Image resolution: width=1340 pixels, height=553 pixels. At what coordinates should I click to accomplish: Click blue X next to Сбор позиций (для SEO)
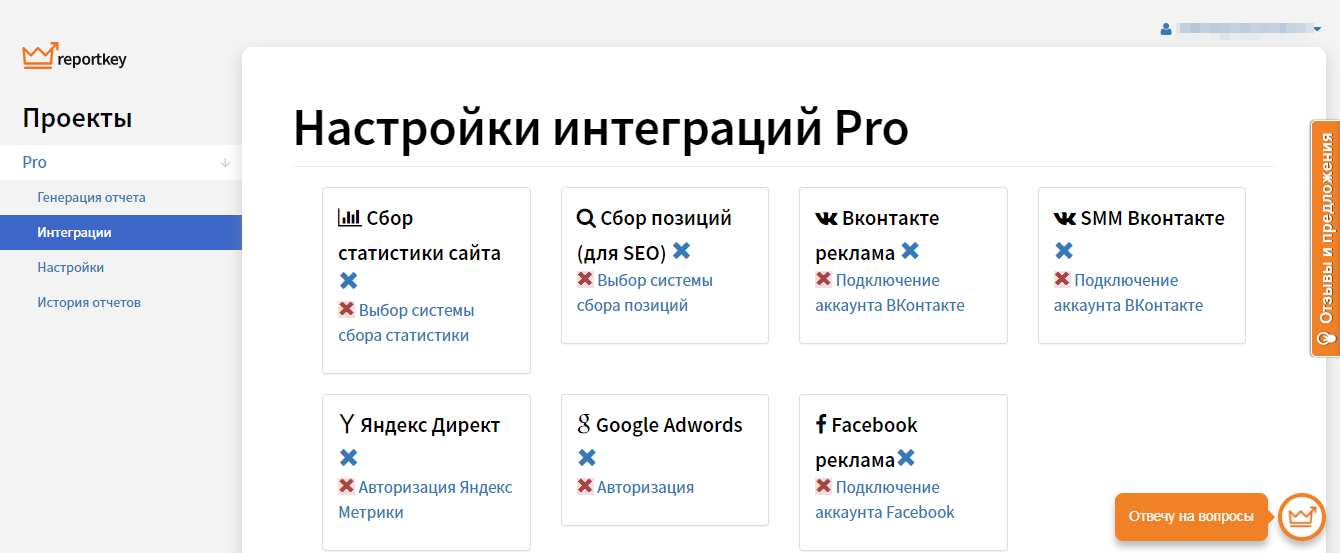click(x=681, y=251)
